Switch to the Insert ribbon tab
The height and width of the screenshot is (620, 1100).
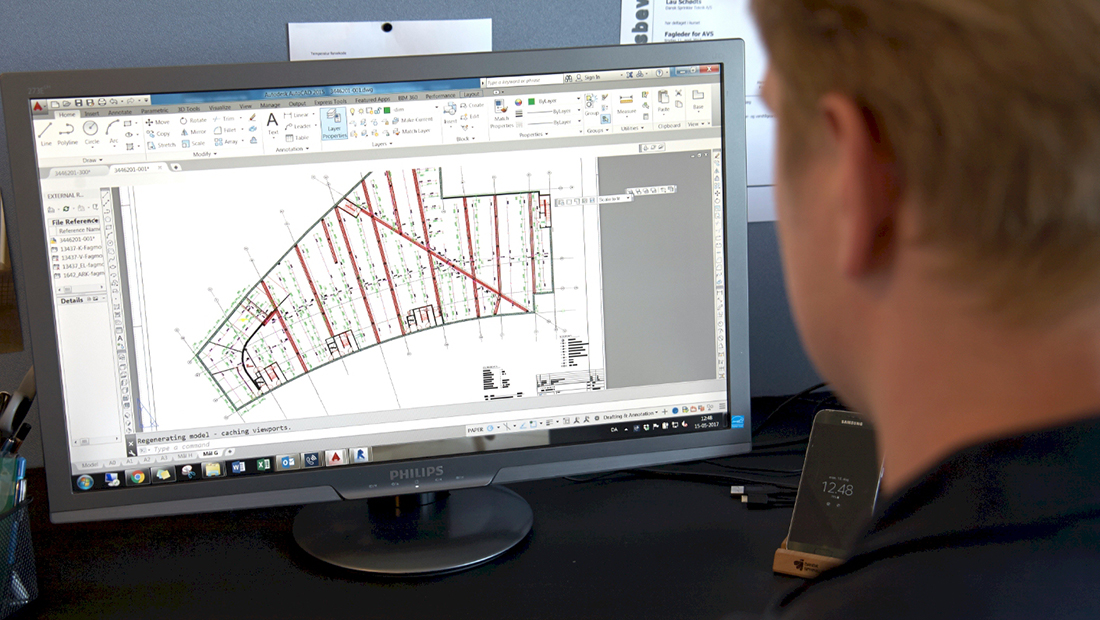(92, 113)
